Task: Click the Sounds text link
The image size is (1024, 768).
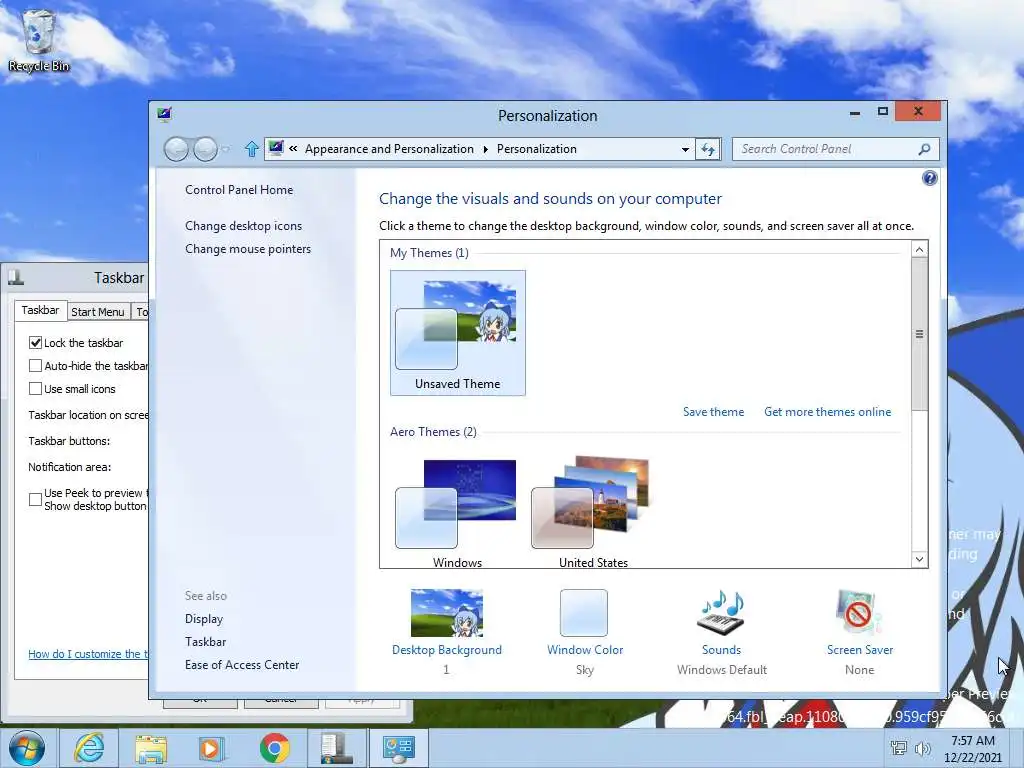Action: click(x=721, y=650)
